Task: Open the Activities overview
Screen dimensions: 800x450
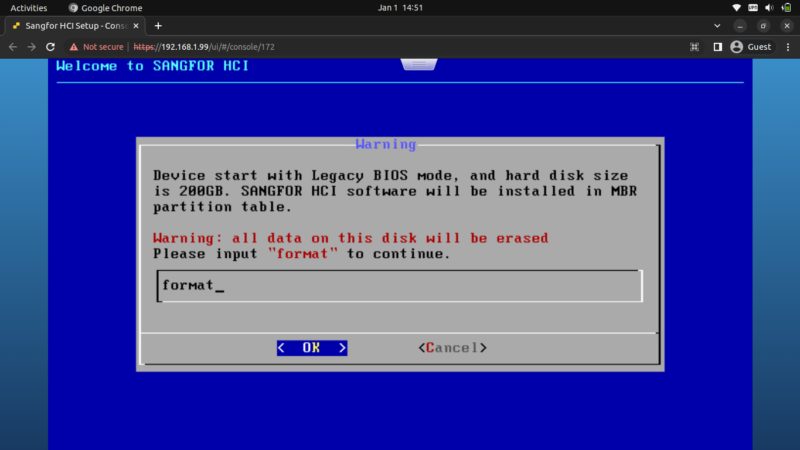Action: (28, 7)
